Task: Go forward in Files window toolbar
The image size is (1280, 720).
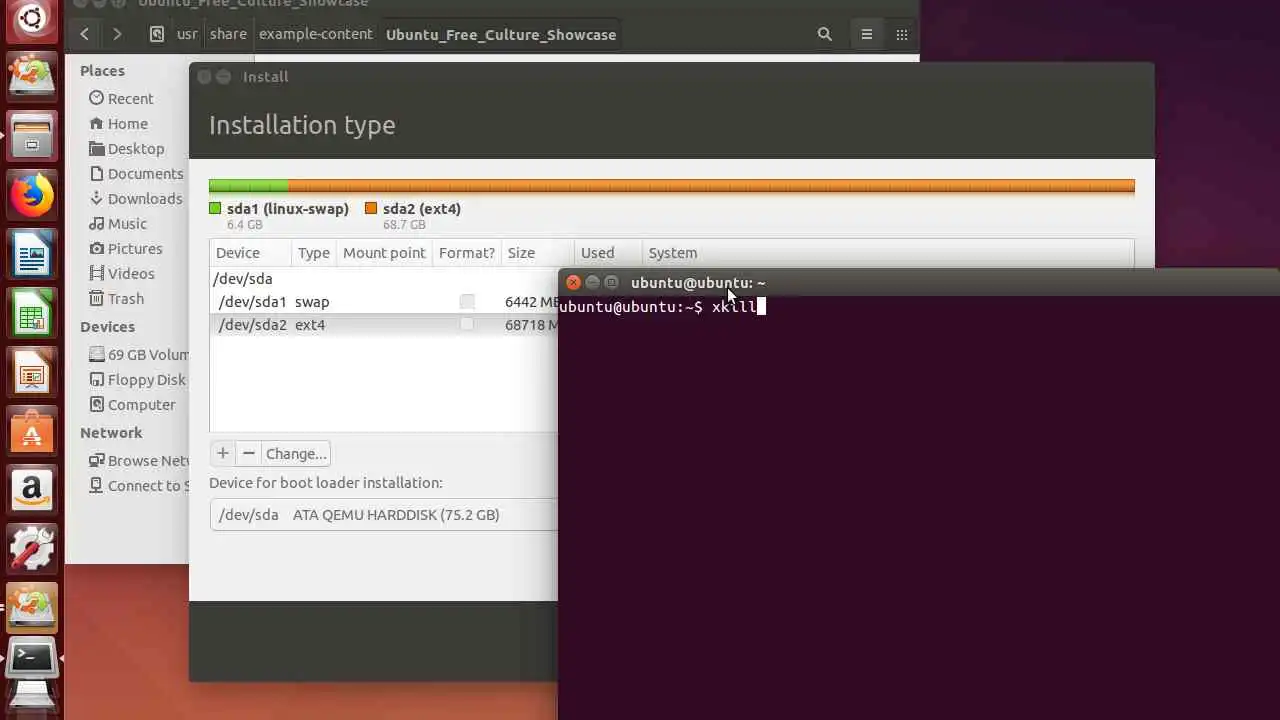Action: click(x=117, y=34)
